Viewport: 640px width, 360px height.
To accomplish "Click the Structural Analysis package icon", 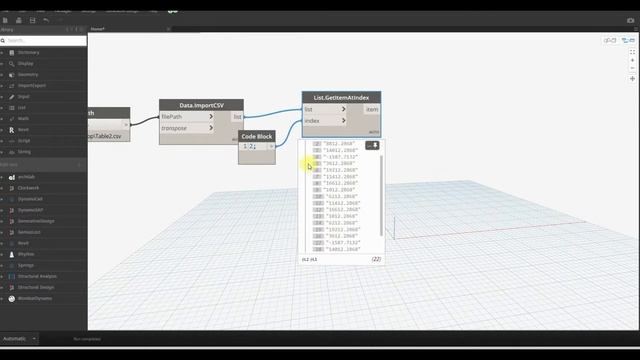I will point(12,276).
